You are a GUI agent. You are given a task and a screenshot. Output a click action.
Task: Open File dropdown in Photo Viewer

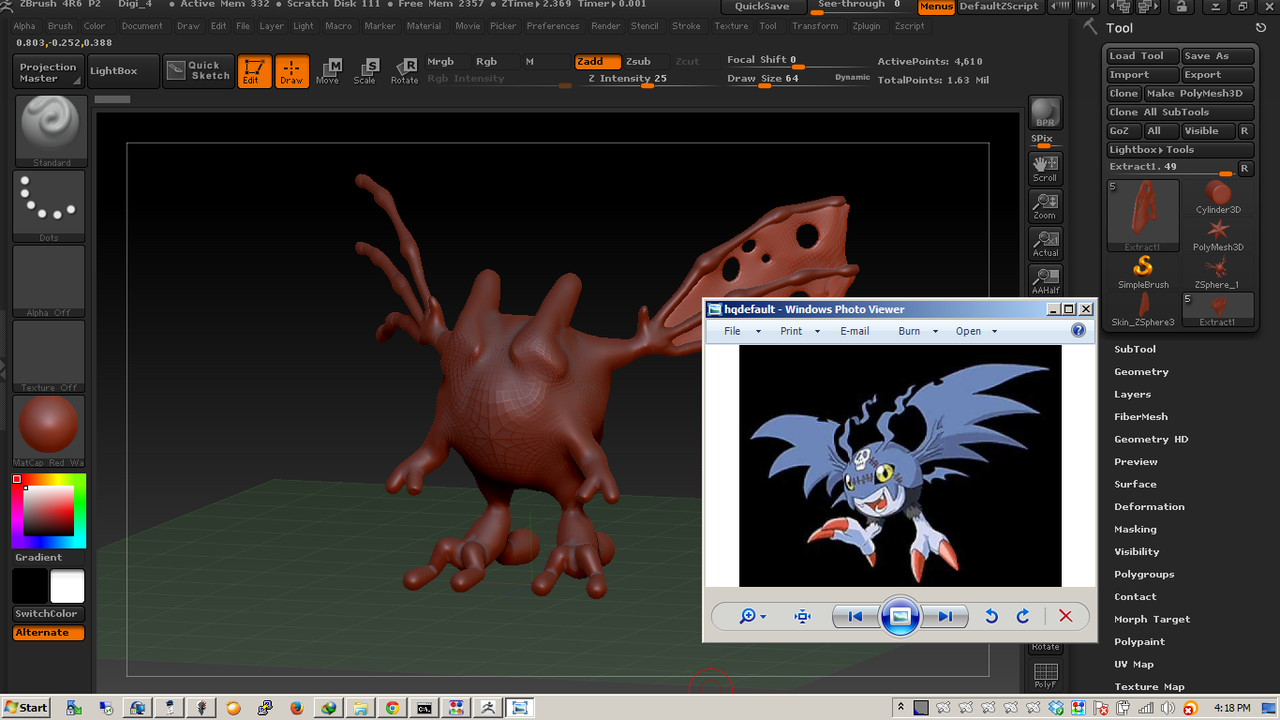pos(742,331)
